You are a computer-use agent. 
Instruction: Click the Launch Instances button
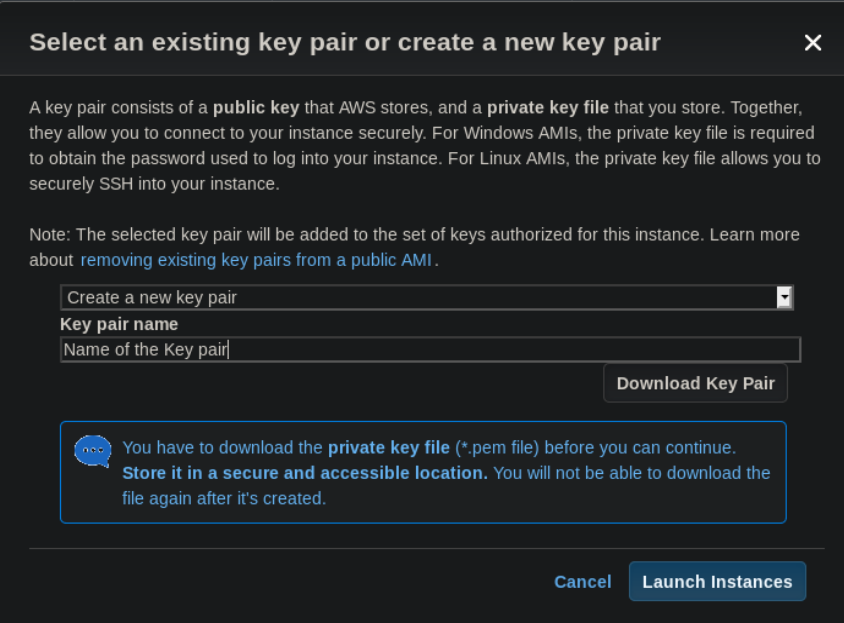[718, 582]
